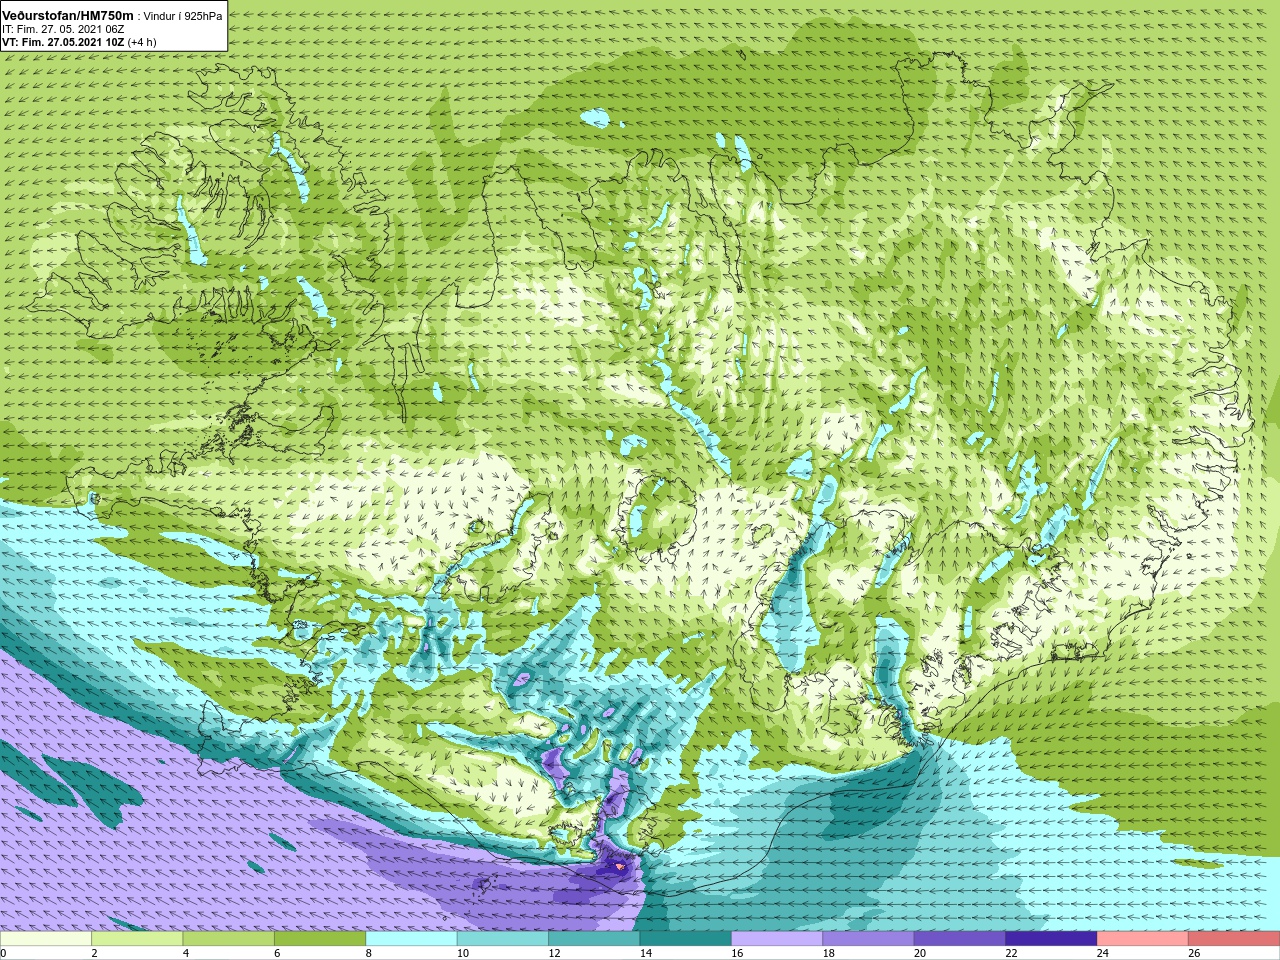The width and height of the screenshot is (1280, 960).
Task: Click the 'Vindur í 925hPa' label
Action: (183, 16)
